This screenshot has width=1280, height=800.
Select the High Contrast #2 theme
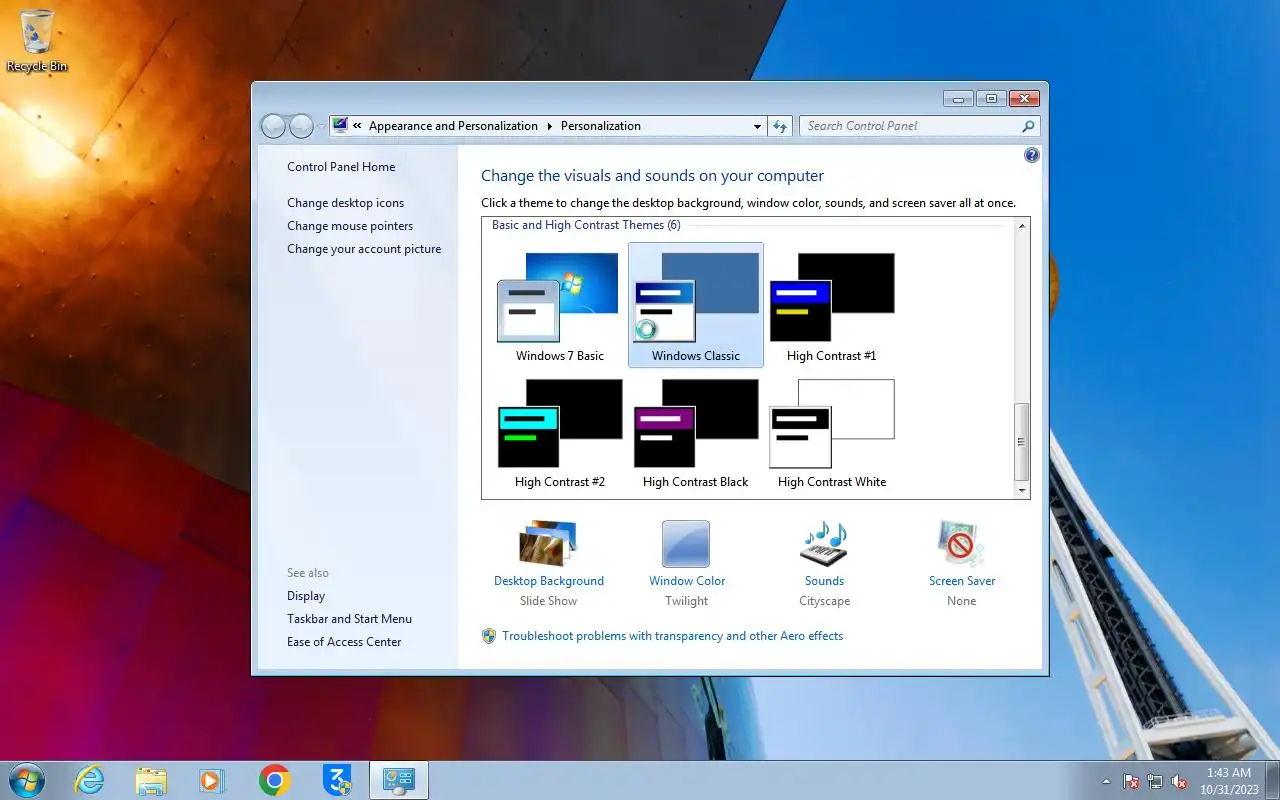(559, 432)
